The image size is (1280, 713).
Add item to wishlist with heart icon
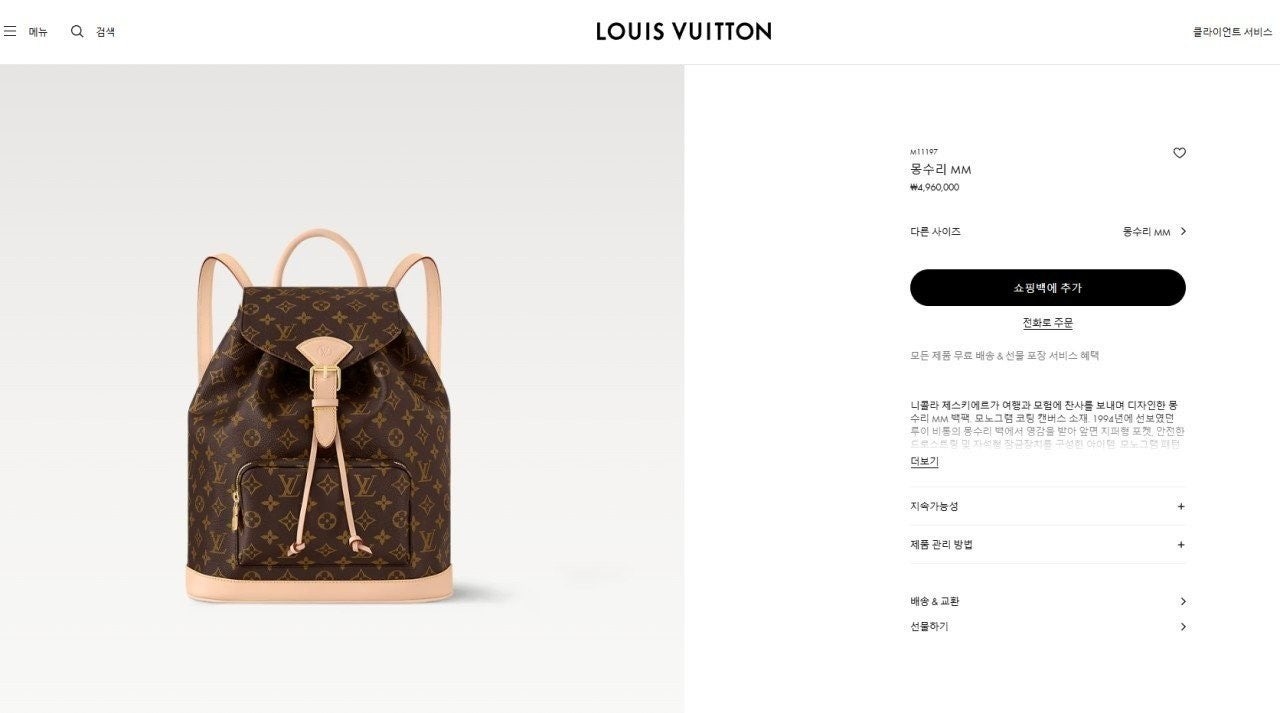click(x=1179, y=153)
